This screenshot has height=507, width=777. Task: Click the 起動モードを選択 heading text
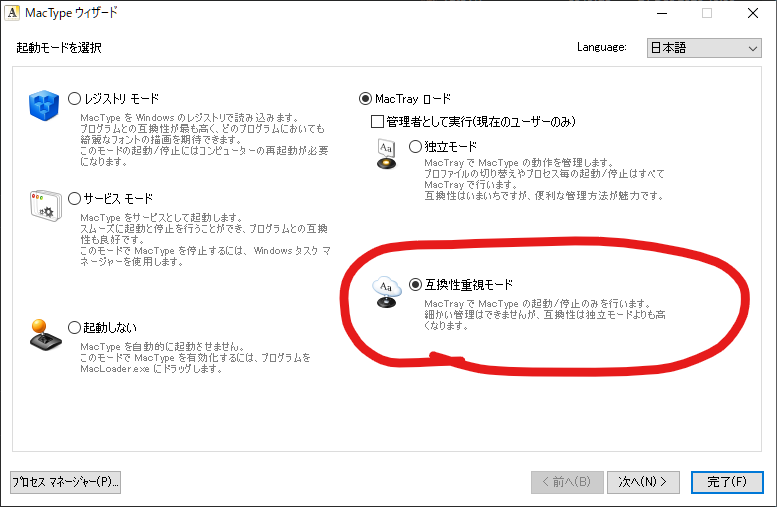click(x=59, y=47)
